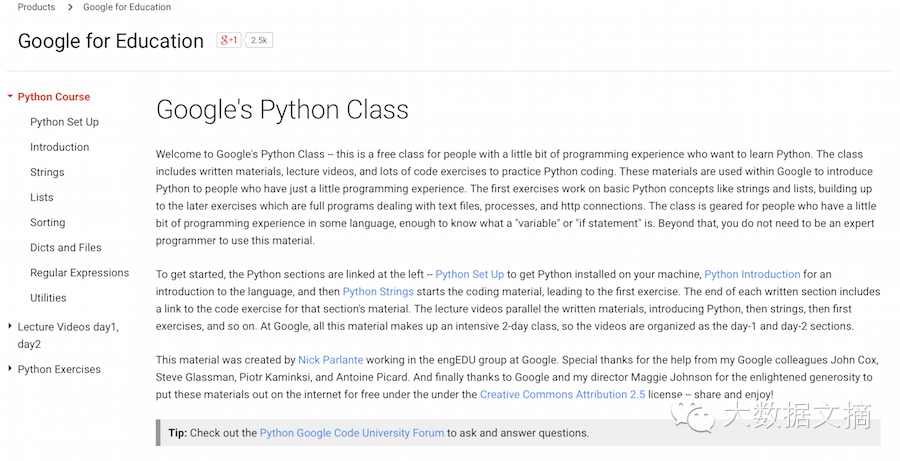Click the Google +1 button
This screenshot has height=461, width=900.
coord(228,40)
